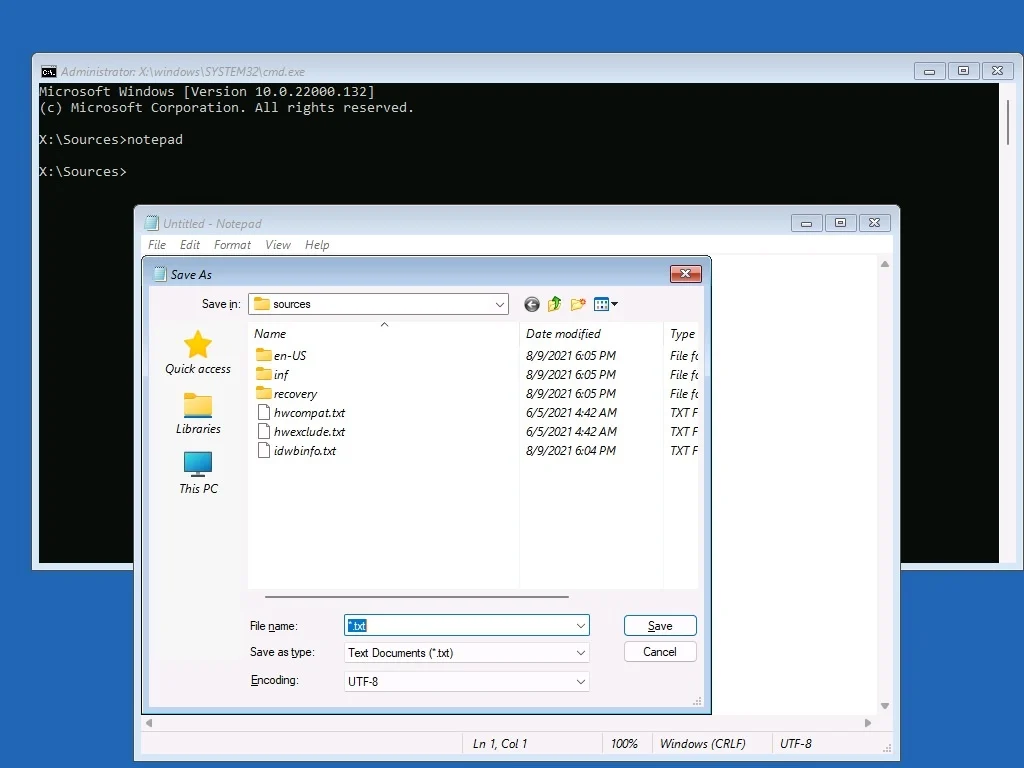Expand the Save in sources dropdown
Viewport: 1024px width, 768px height.
(x=500, y=304)
